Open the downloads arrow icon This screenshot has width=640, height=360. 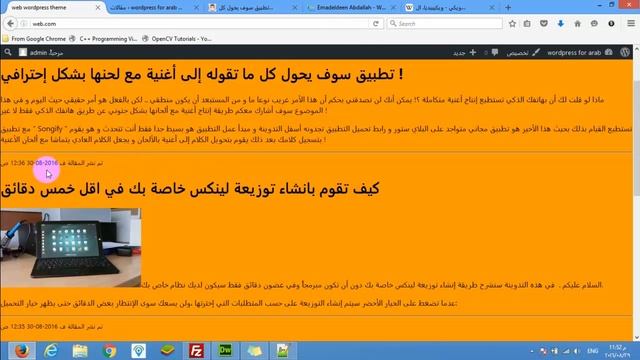tap(561, 24)
